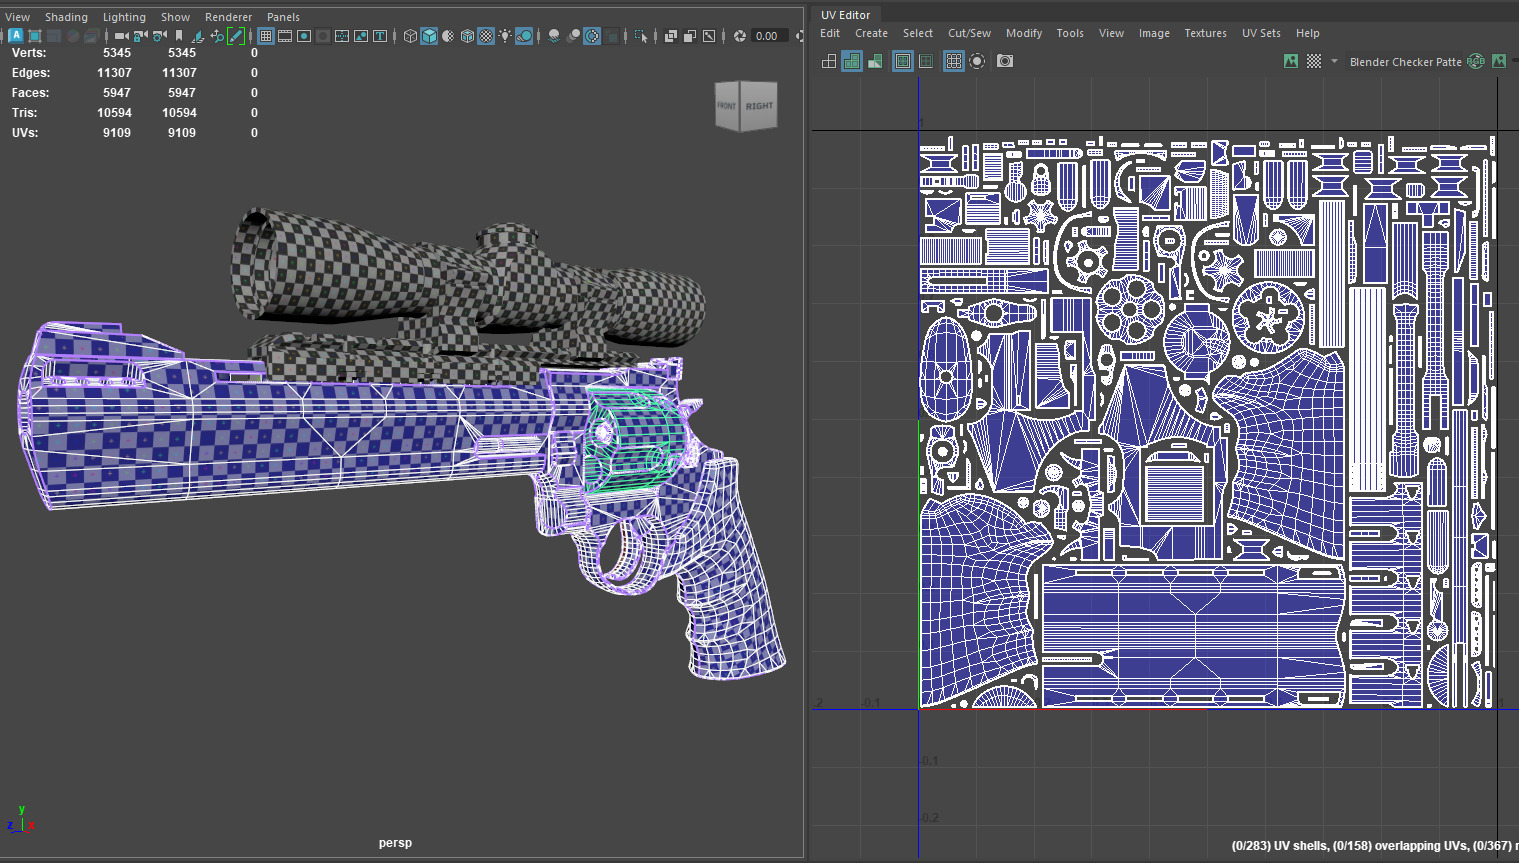Toggle the resolution gate display

[304, 36]
